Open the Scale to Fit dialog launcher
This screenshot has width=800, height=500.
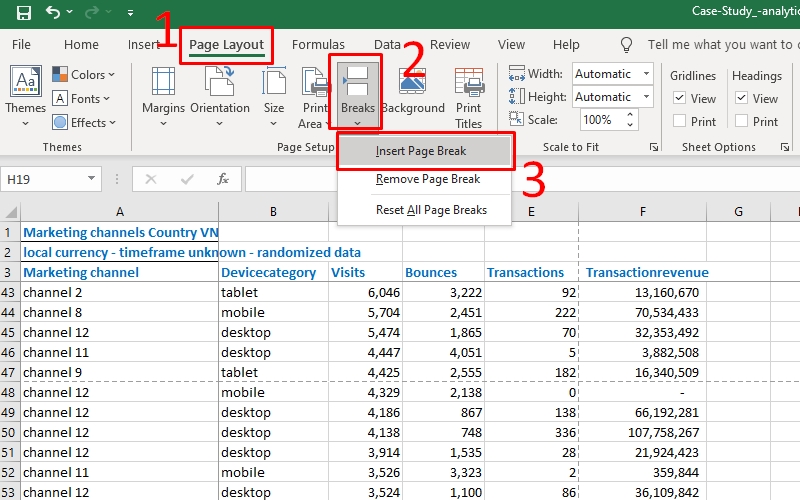[x=654, y=147]
